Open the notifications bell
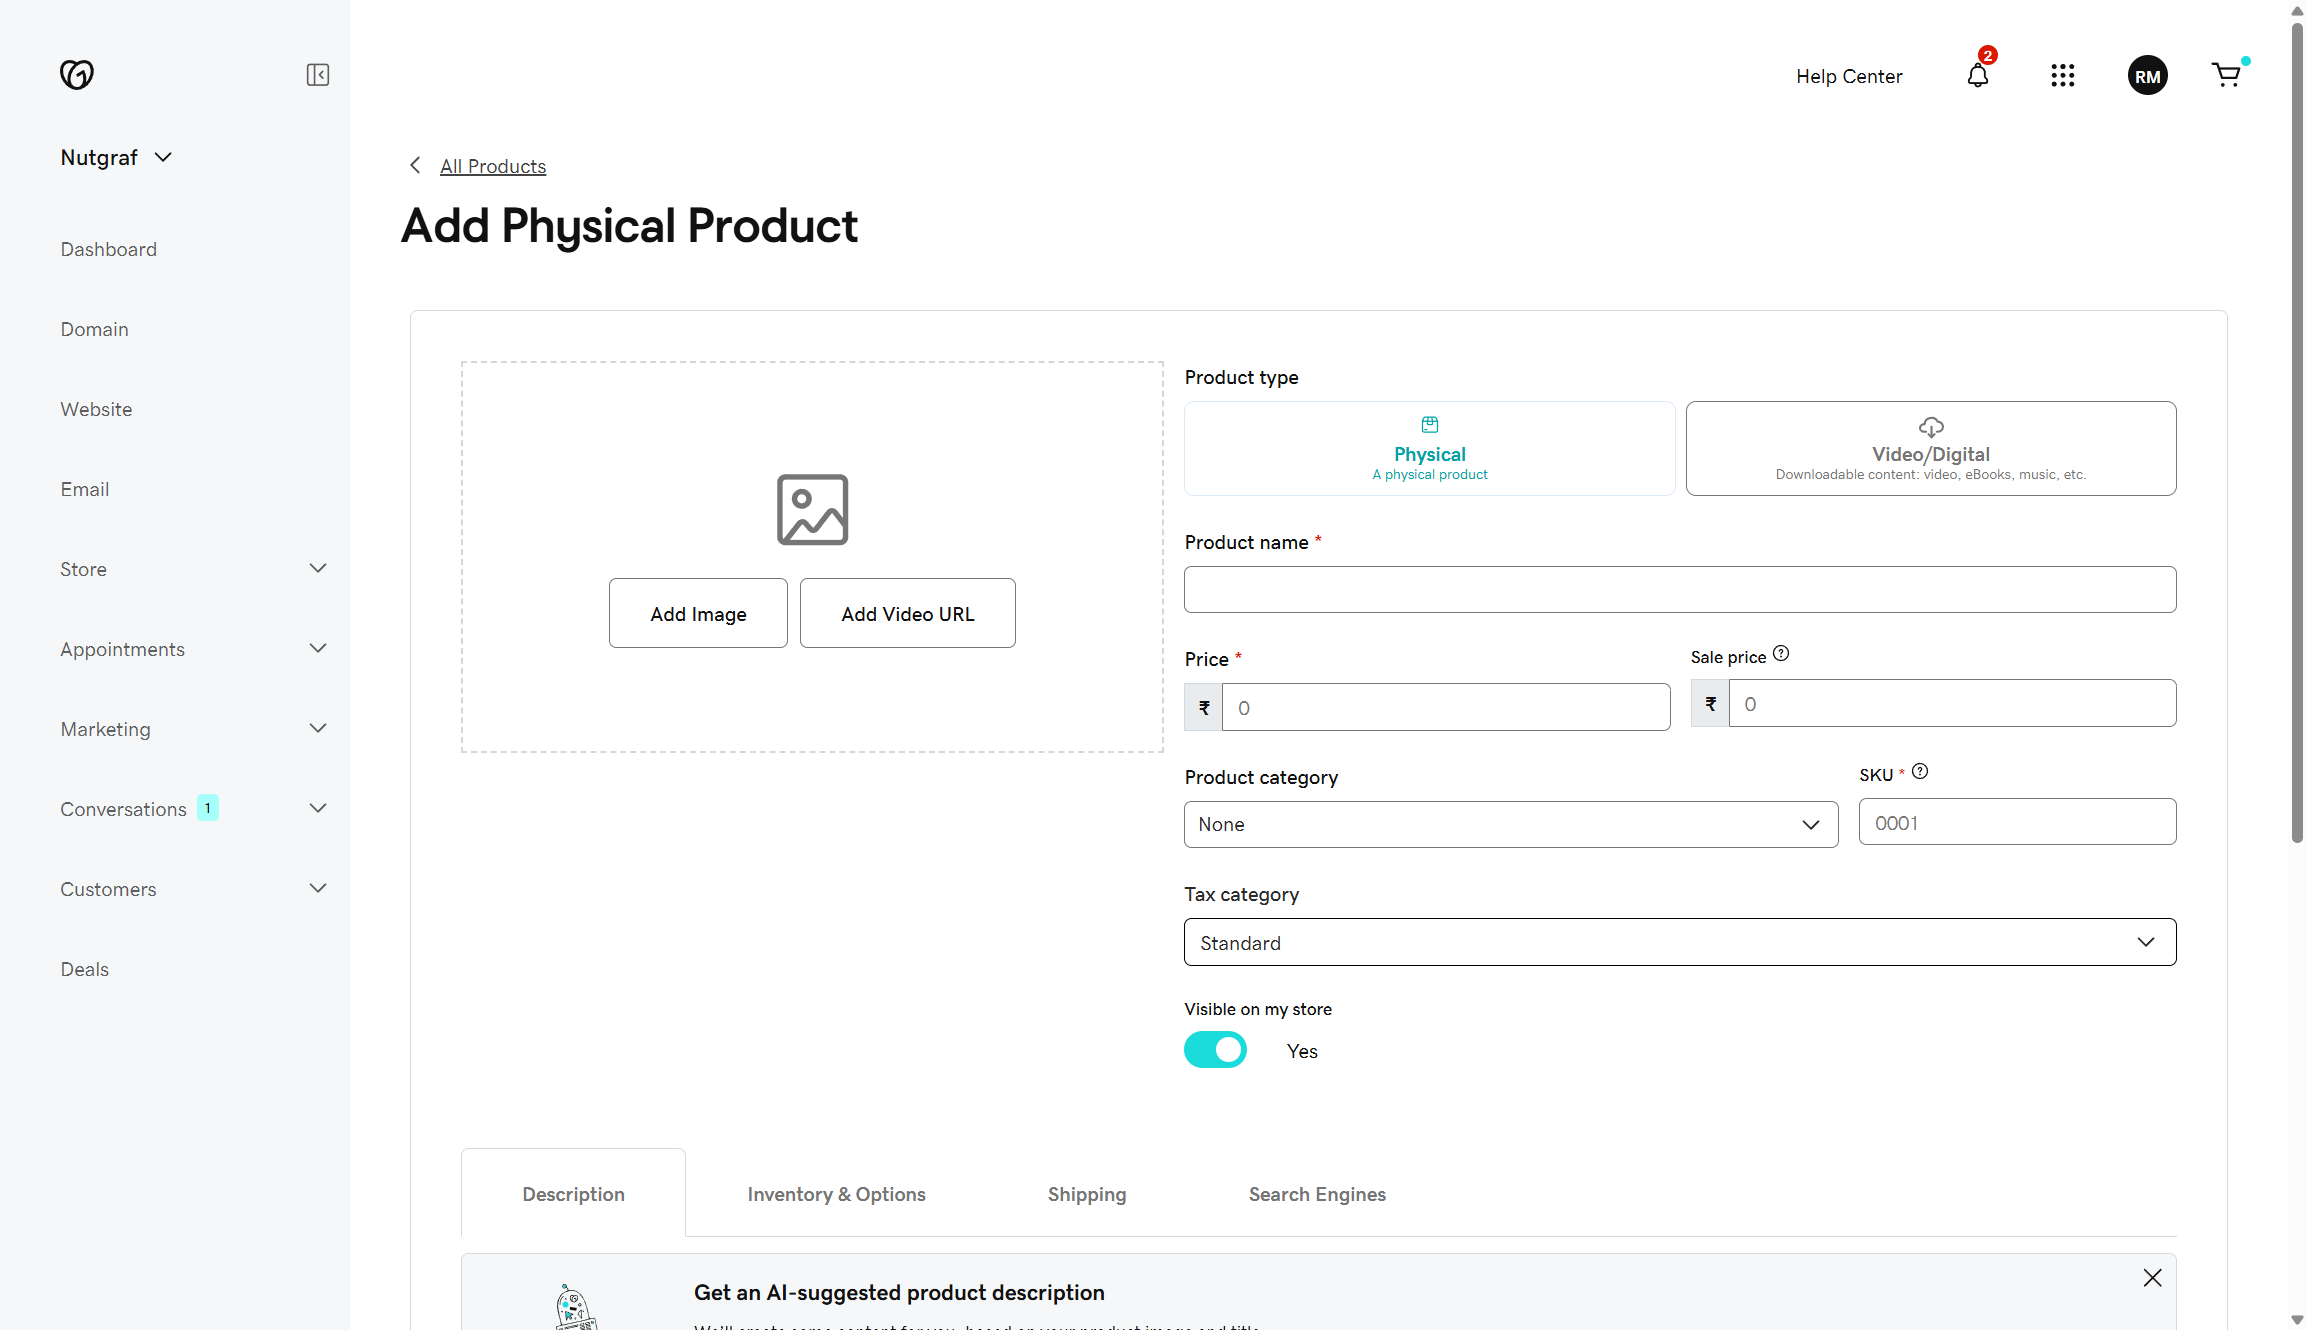 coord(1977,76)
